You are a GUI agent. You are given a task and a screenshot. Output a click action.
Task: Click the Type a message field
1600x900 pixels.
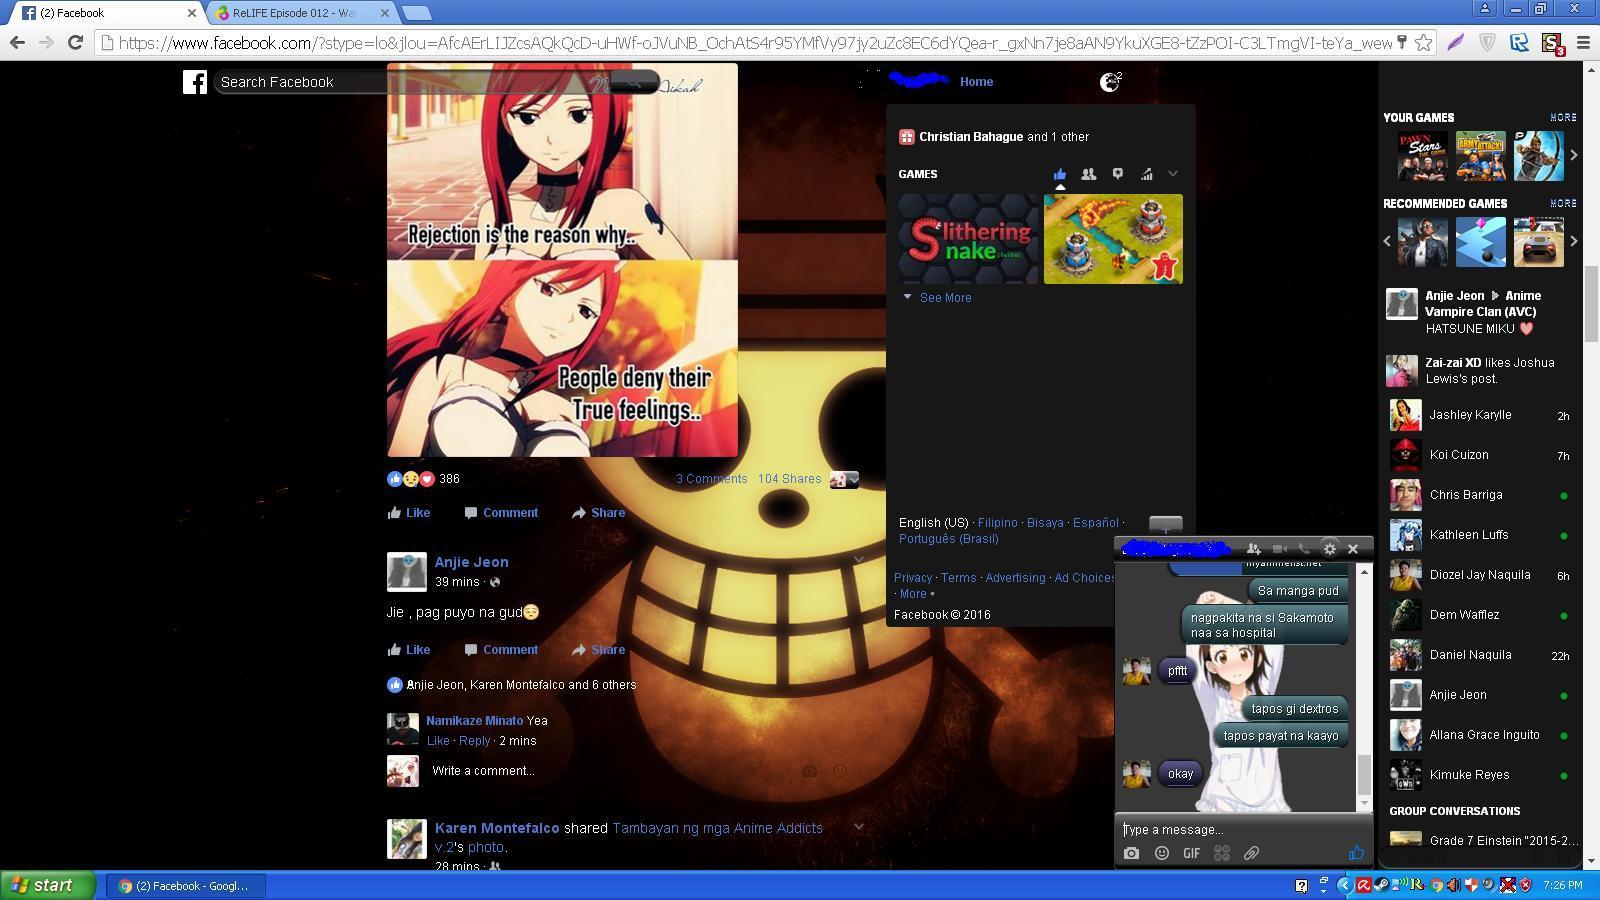pos(1243,829)
